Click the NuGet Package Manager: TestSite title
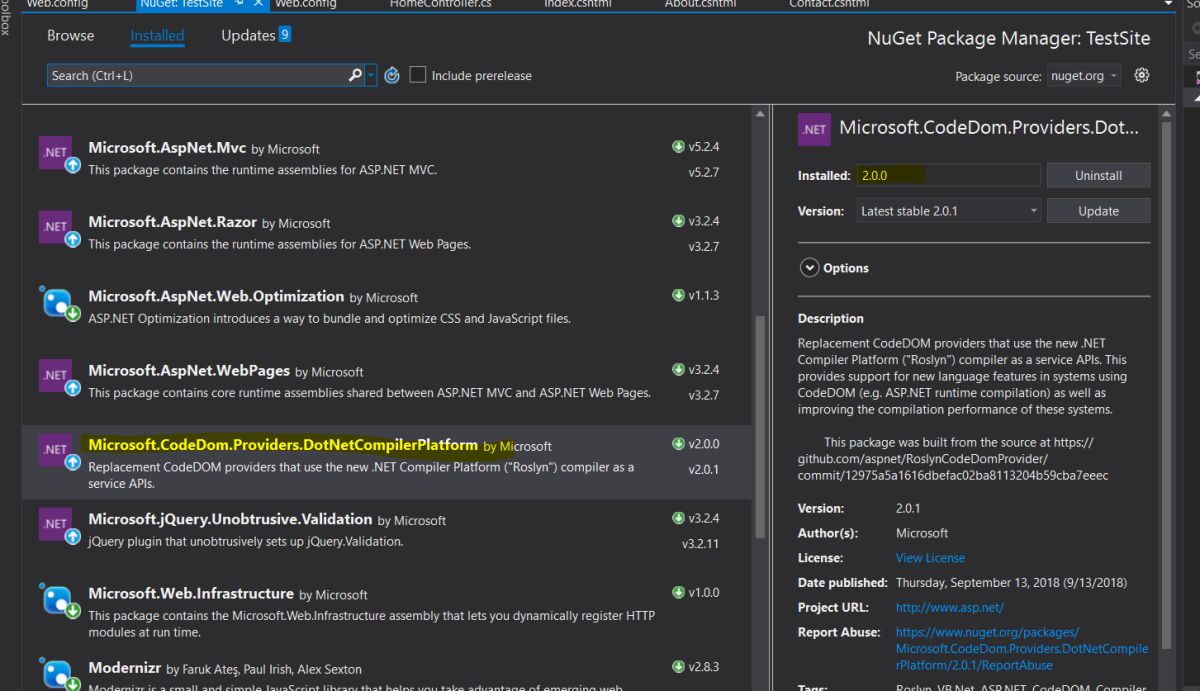 click(1009, 39)
